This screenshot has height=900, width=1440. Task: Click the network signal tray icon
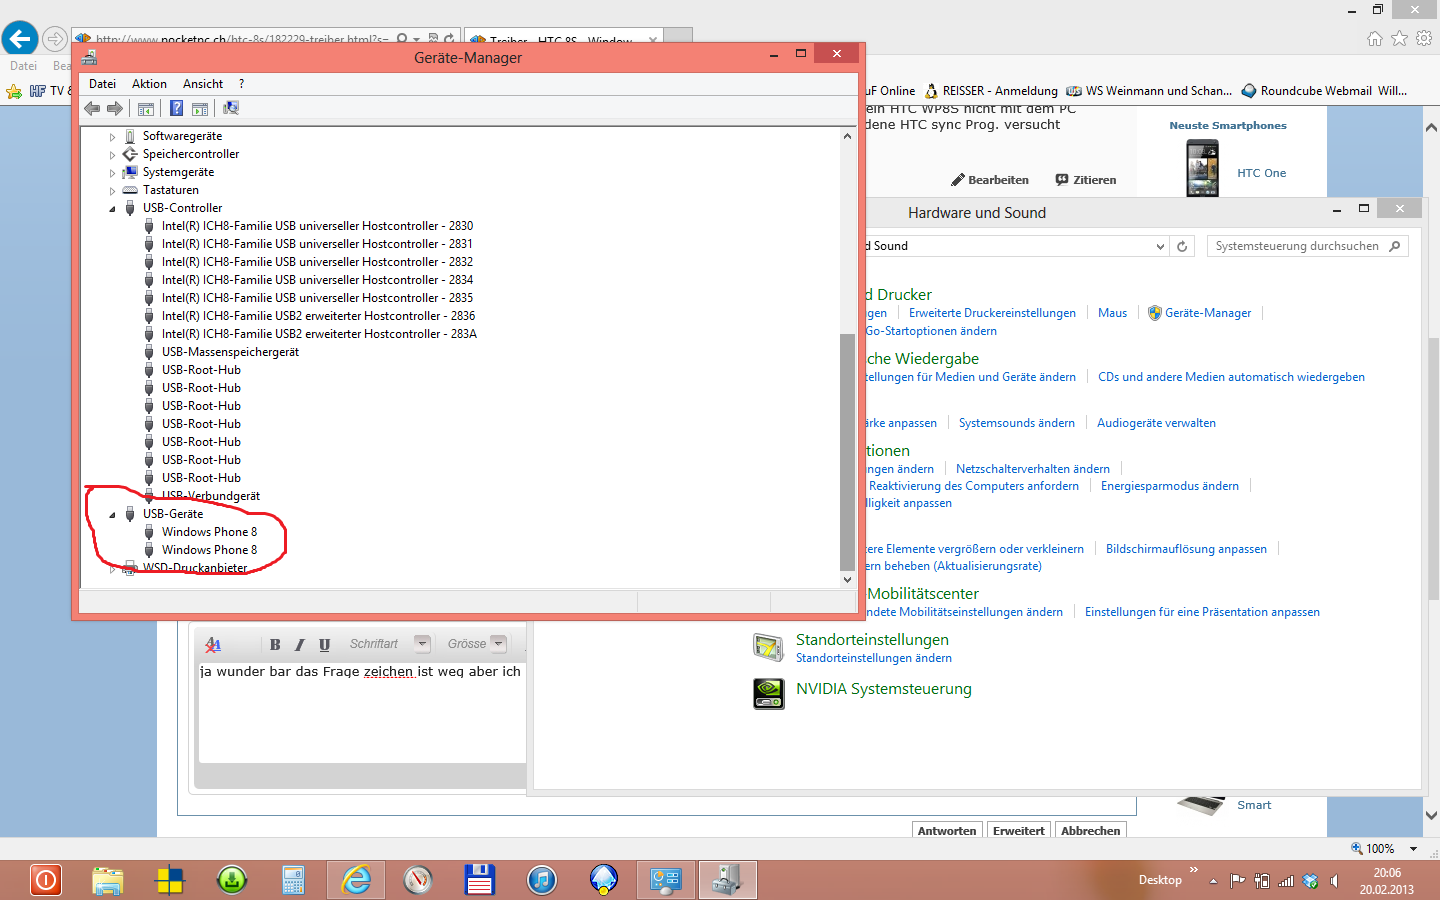click(x=1286, y=881)
